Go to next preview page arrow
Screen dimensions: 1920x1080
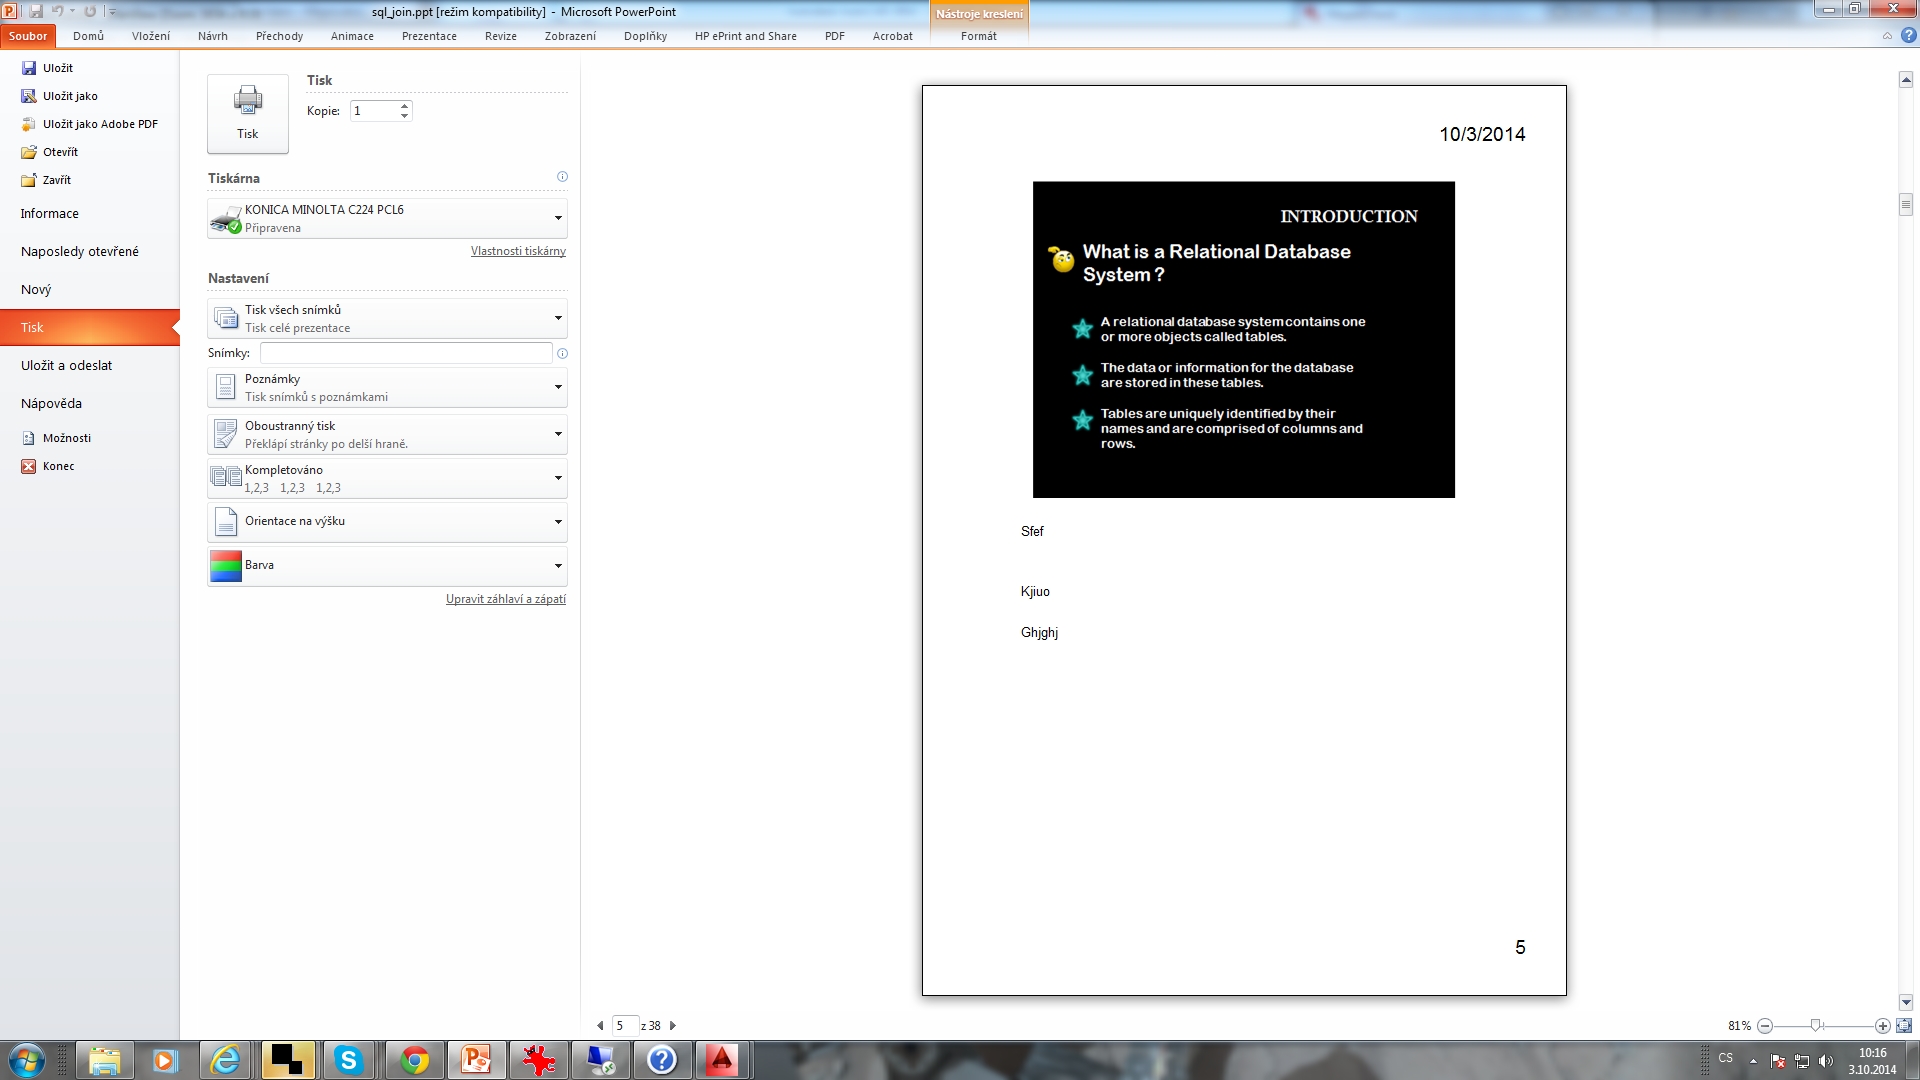pyautogui.click(x=673, y=1025)
